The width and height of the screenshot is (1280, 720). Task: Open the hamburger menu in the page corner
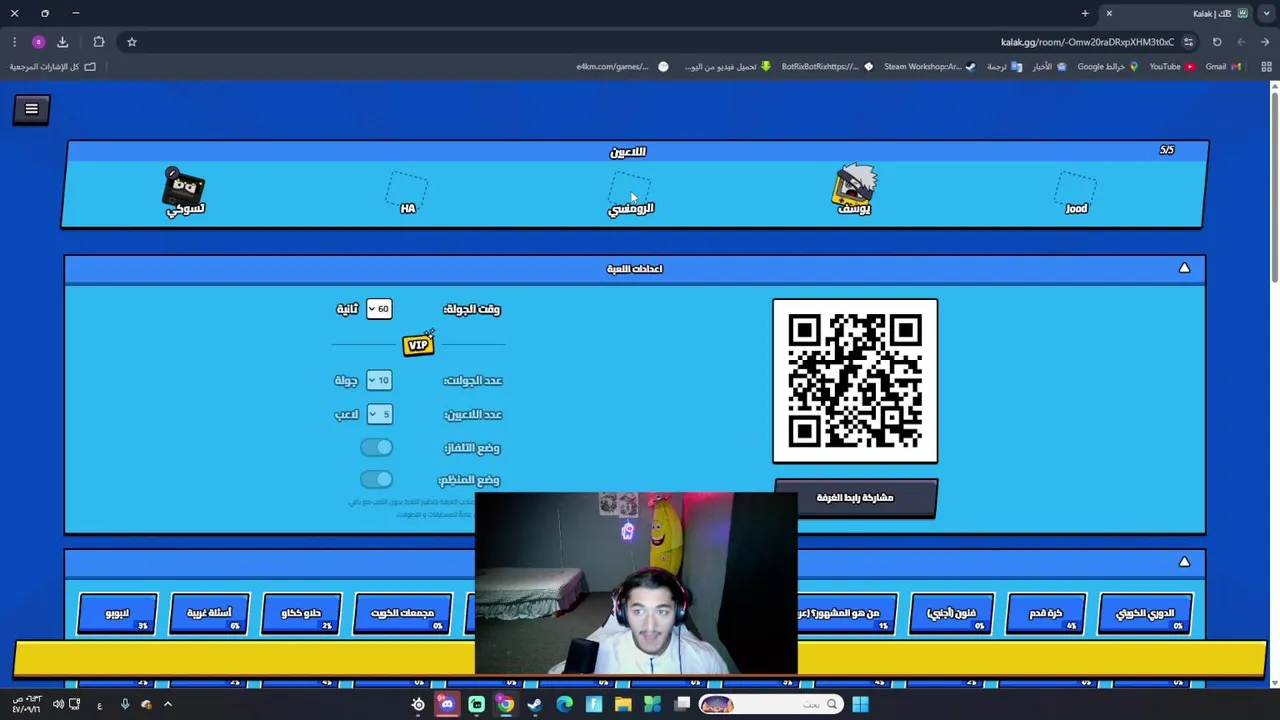[31, 109]
